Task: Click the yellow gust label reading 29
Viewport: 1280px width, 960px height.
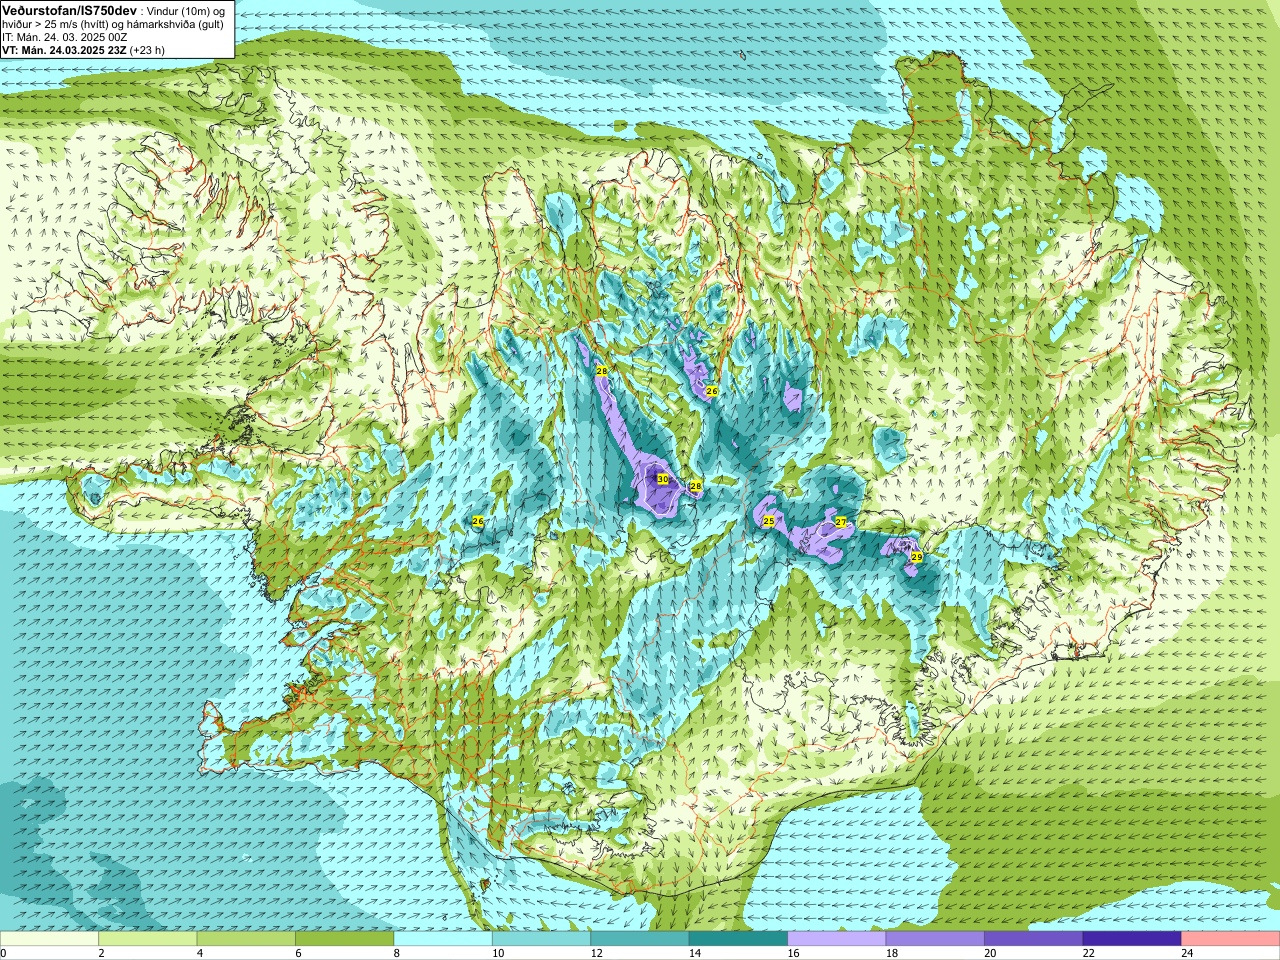Action: pyautogui.click(x=917, y=557)
